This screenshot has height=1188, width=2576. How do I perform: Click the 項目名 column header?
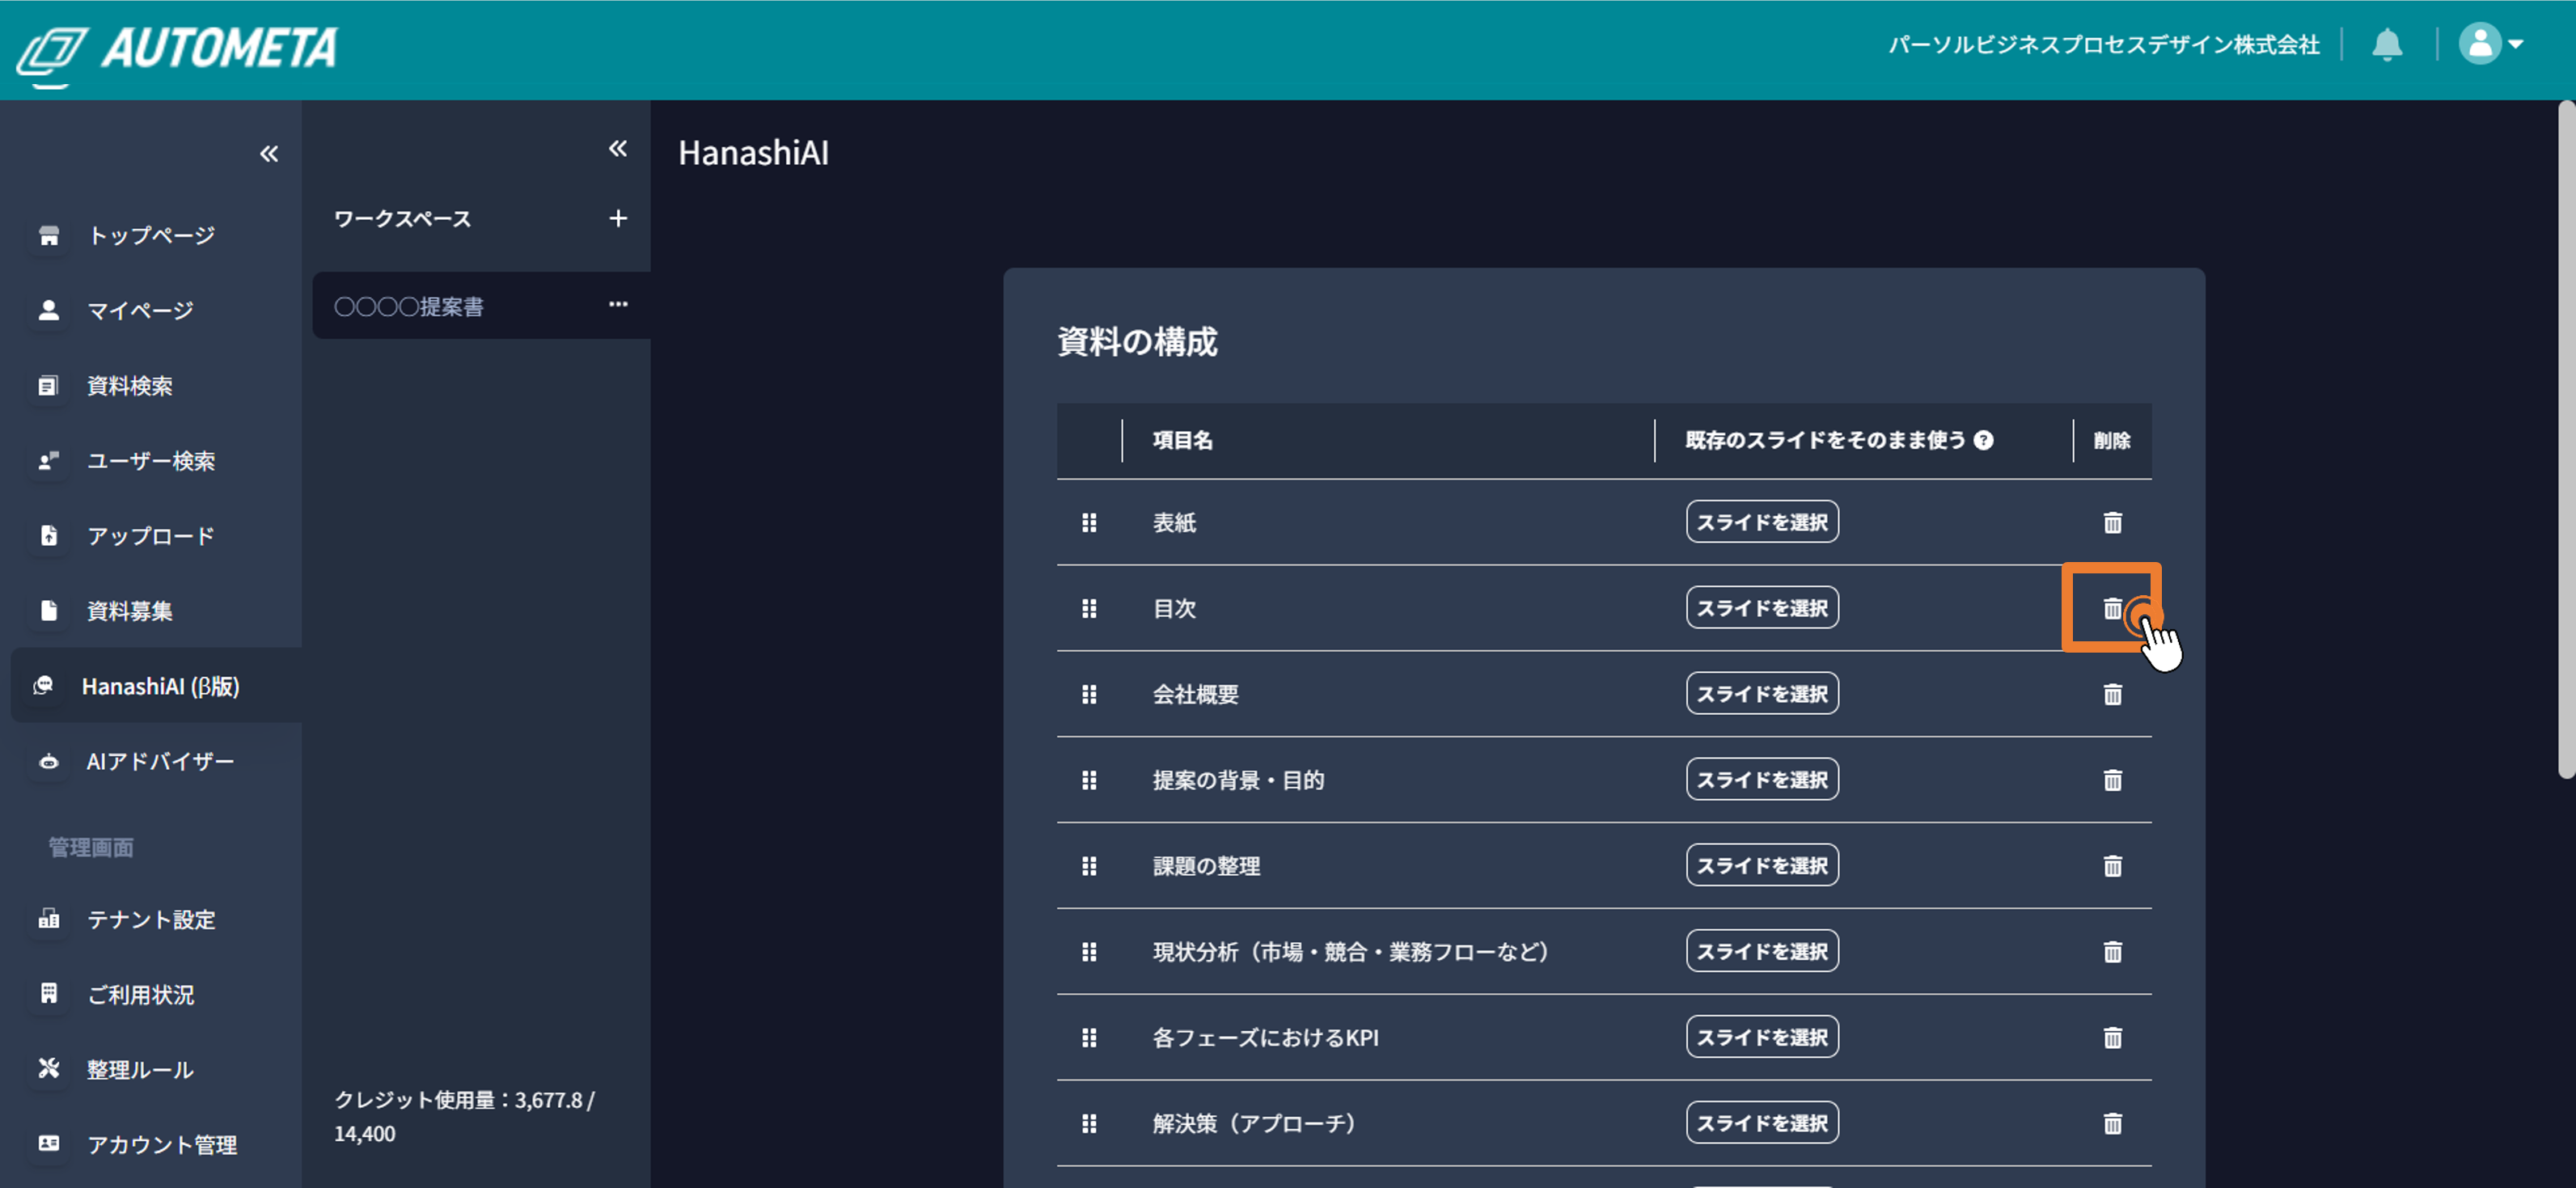click(1182, 440)
